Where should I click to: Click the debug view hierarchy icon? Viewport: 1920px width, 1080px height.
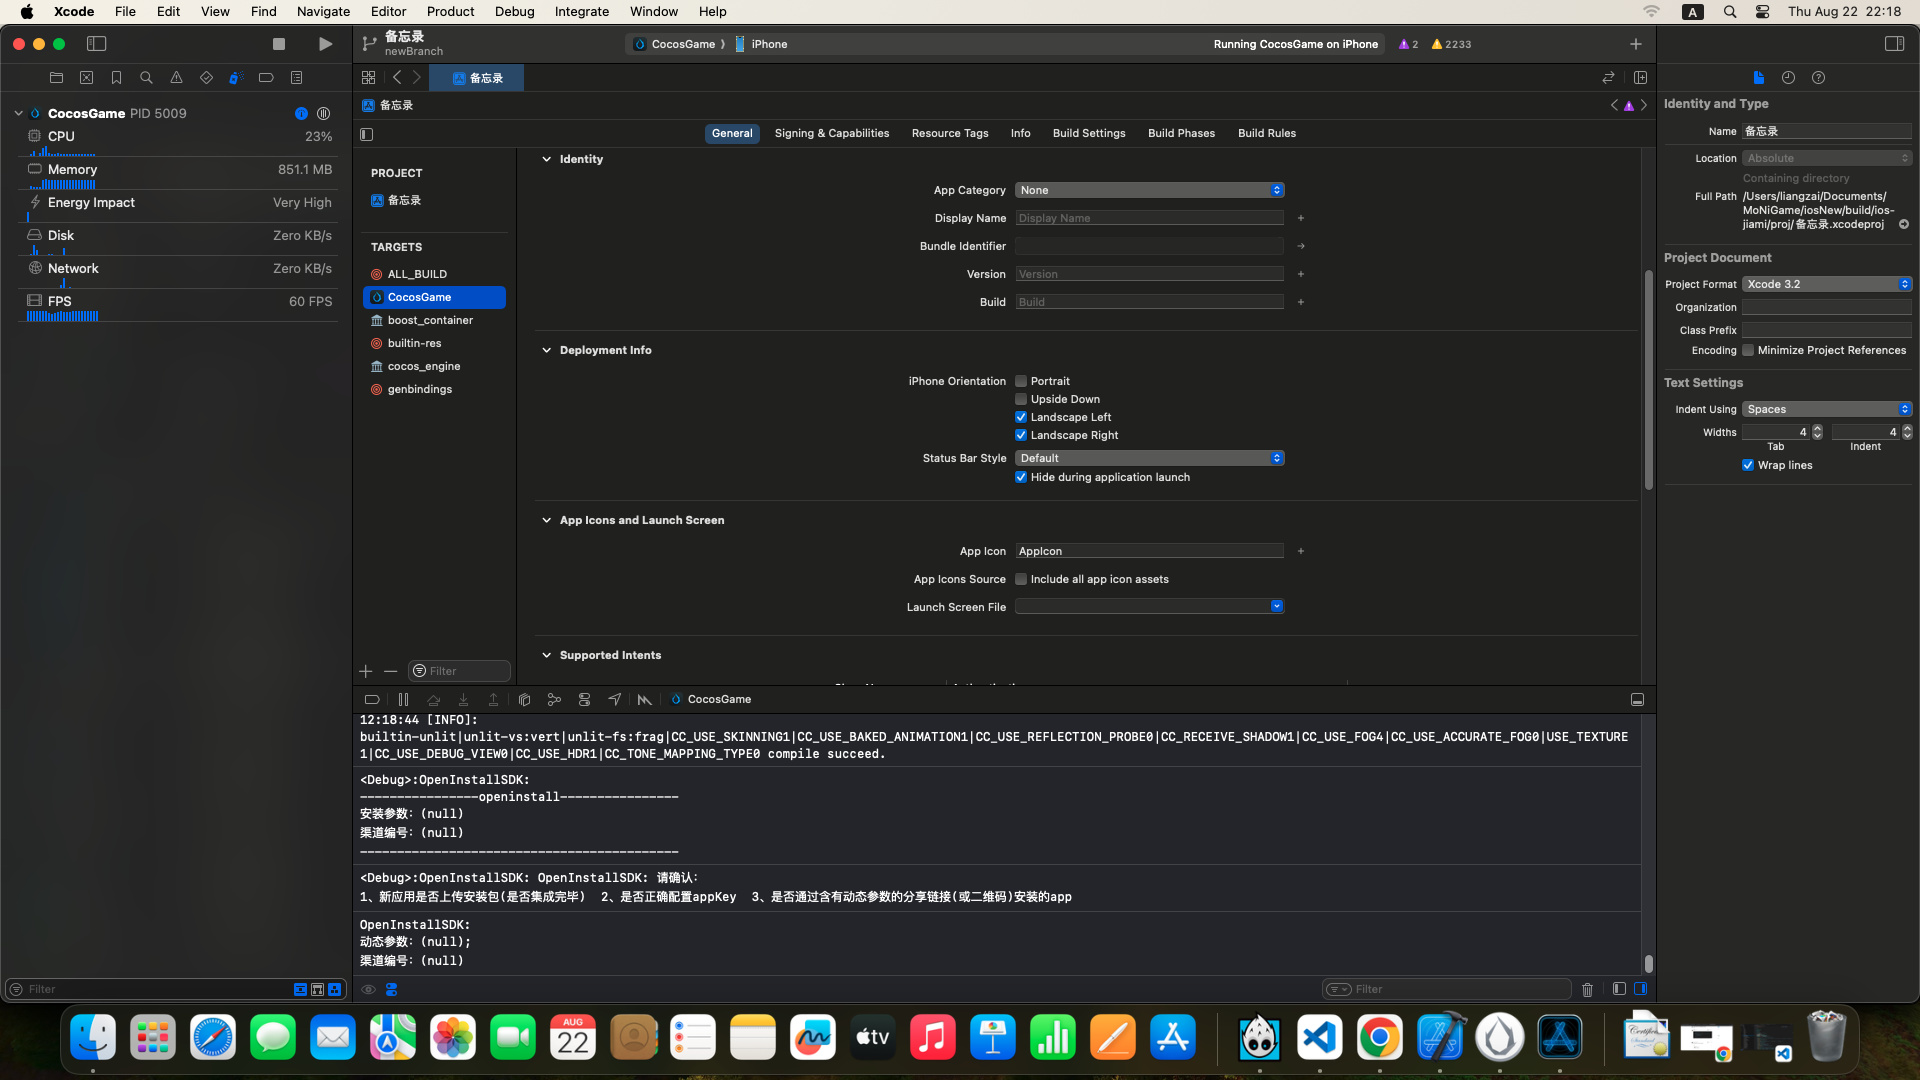[x=524, y=700]
